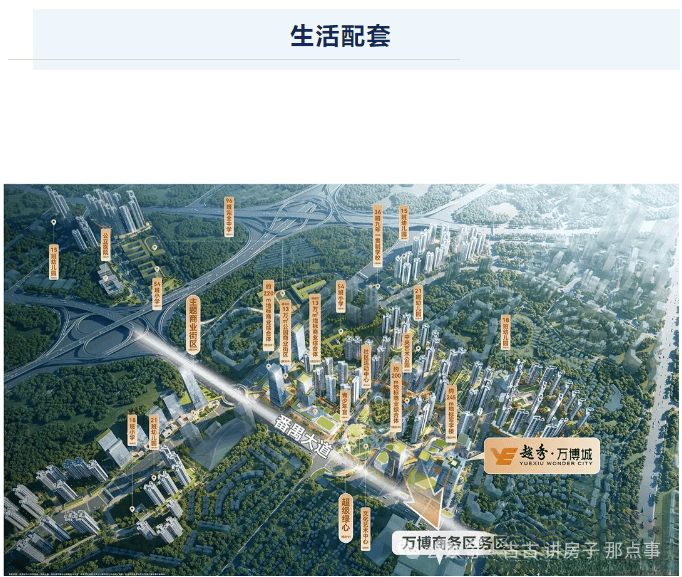Click the 约200m 地标商业综合体 label

tap(396, 397)
